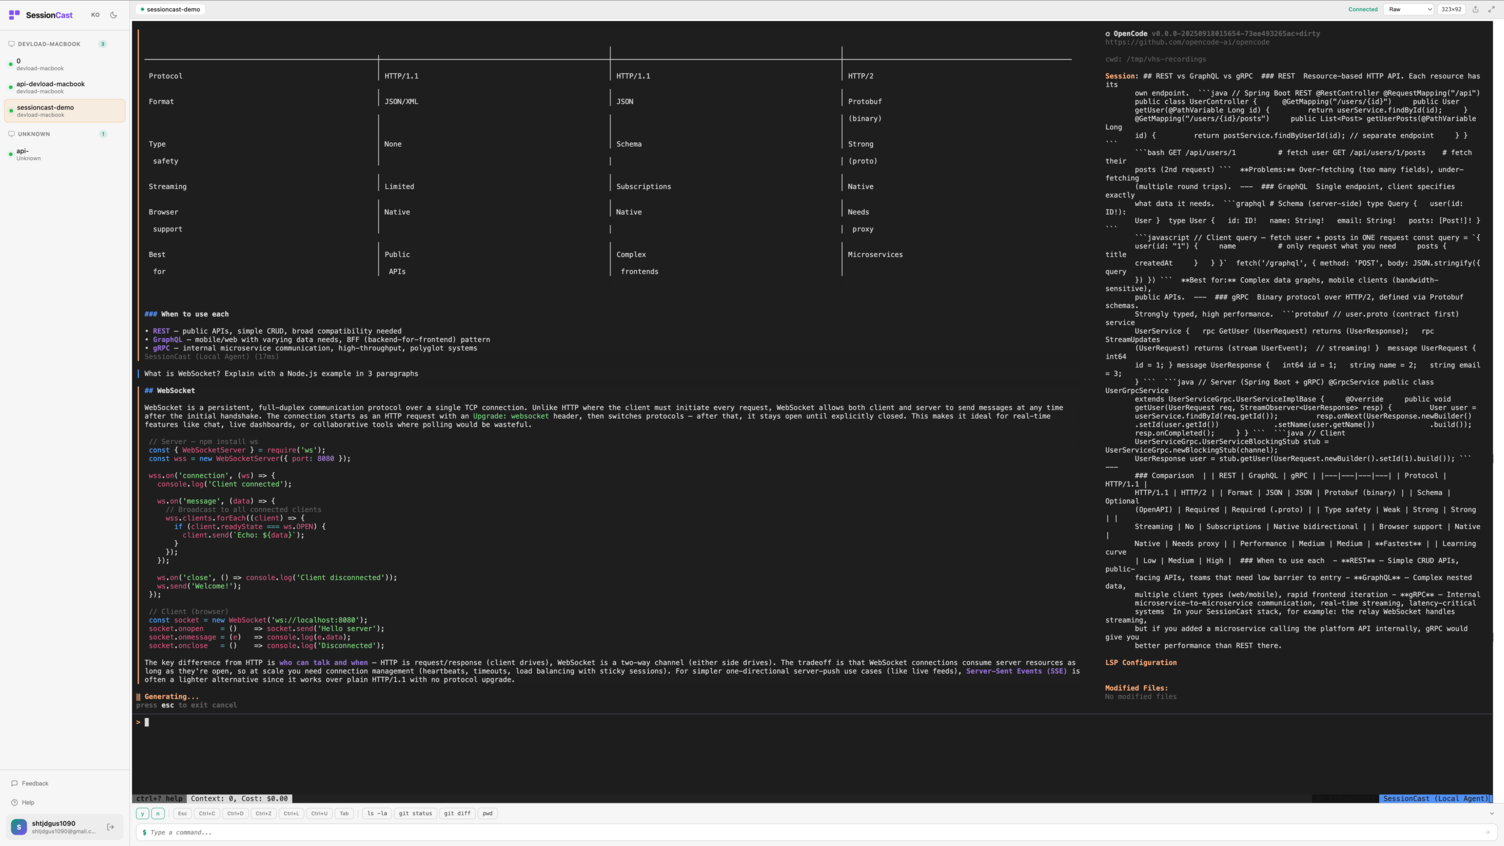Click the share/export icon in the header
This screenshot has height=846, width=1504.
[x=1475, y=9]
